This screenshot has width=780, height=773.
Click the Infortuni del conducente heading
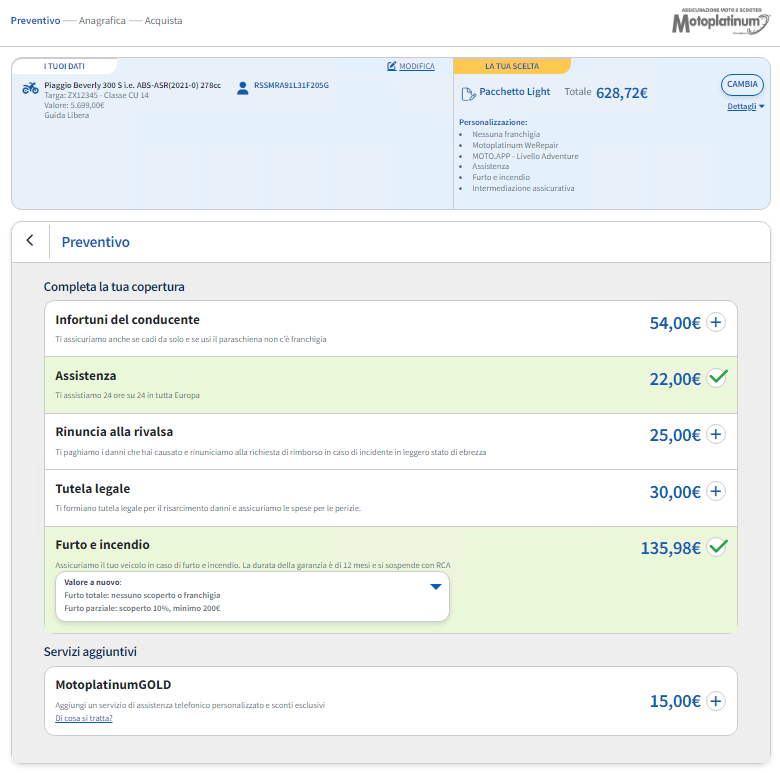(x=127, y=320)
